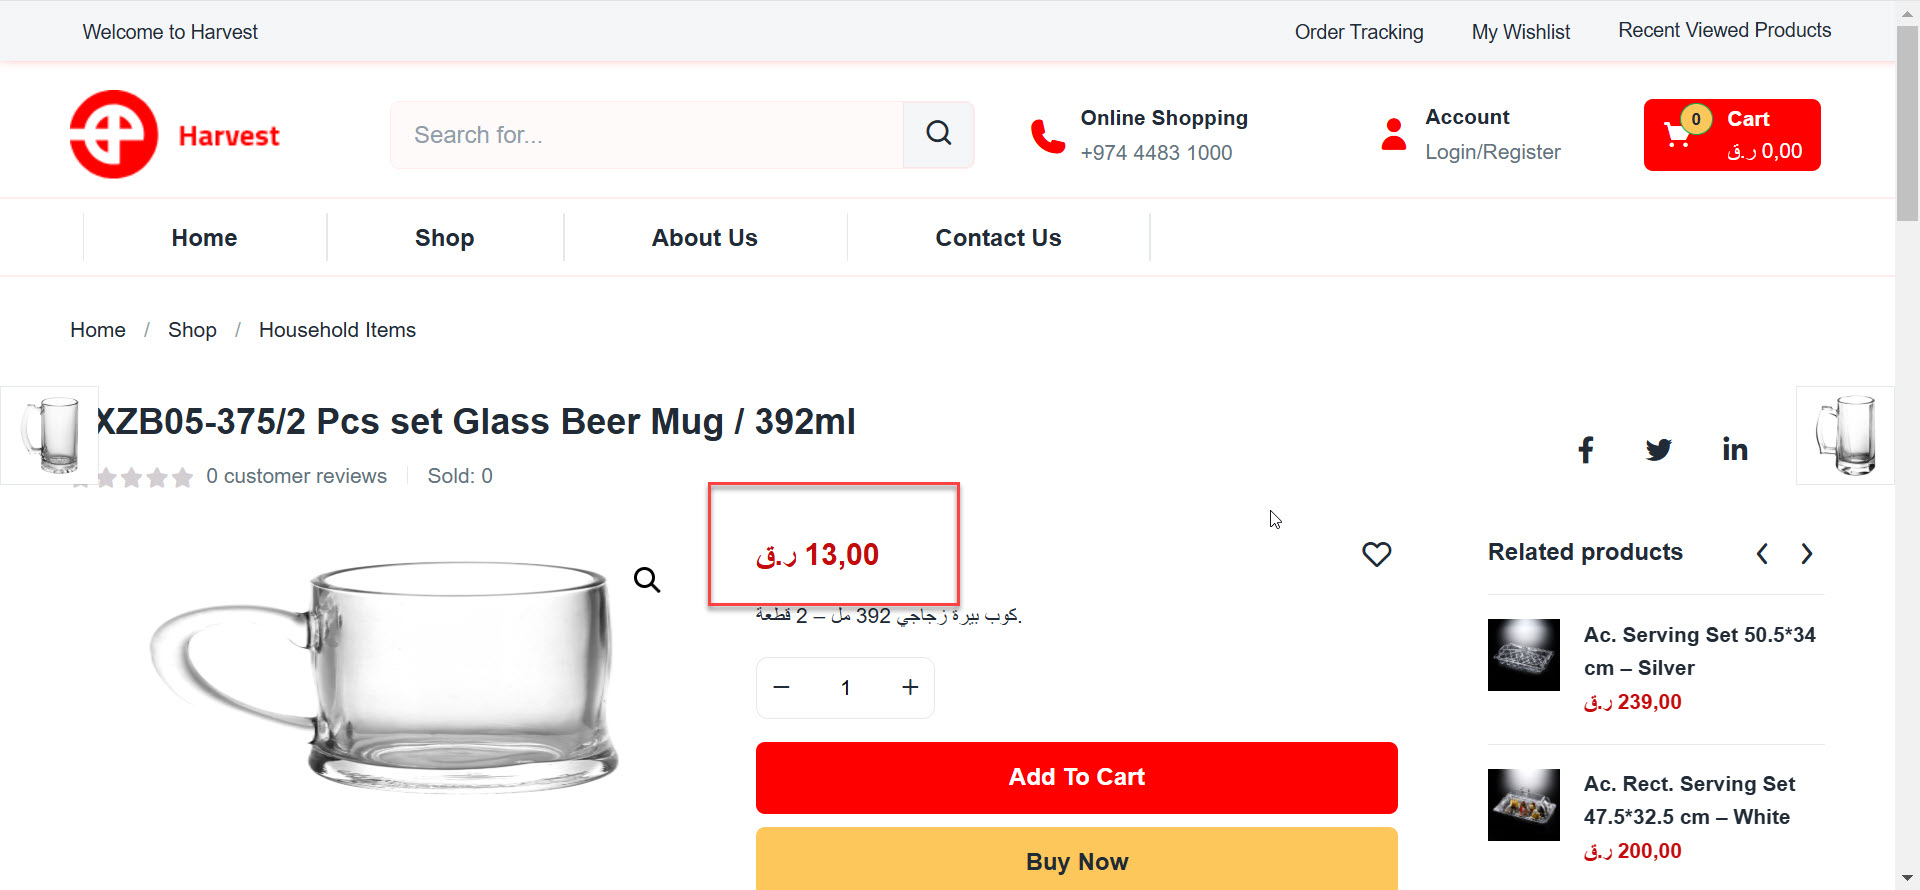
Task: Open Harvest logo homepage
Action: (x=175, y=135)
